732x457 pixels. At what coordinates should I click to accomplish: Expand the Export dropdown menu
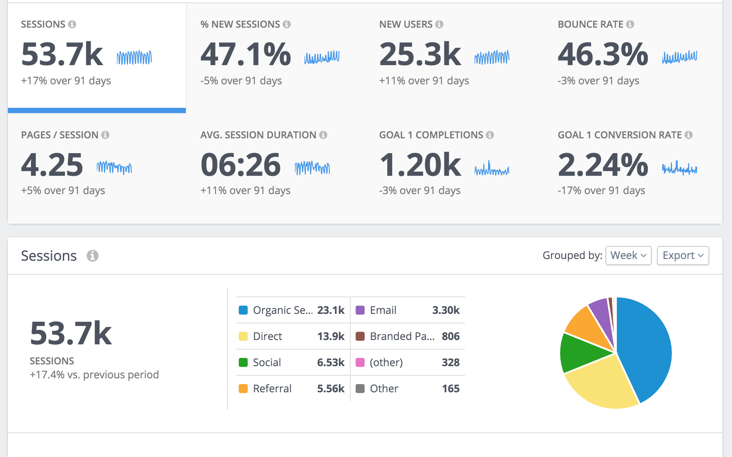(x=683, y=255)
